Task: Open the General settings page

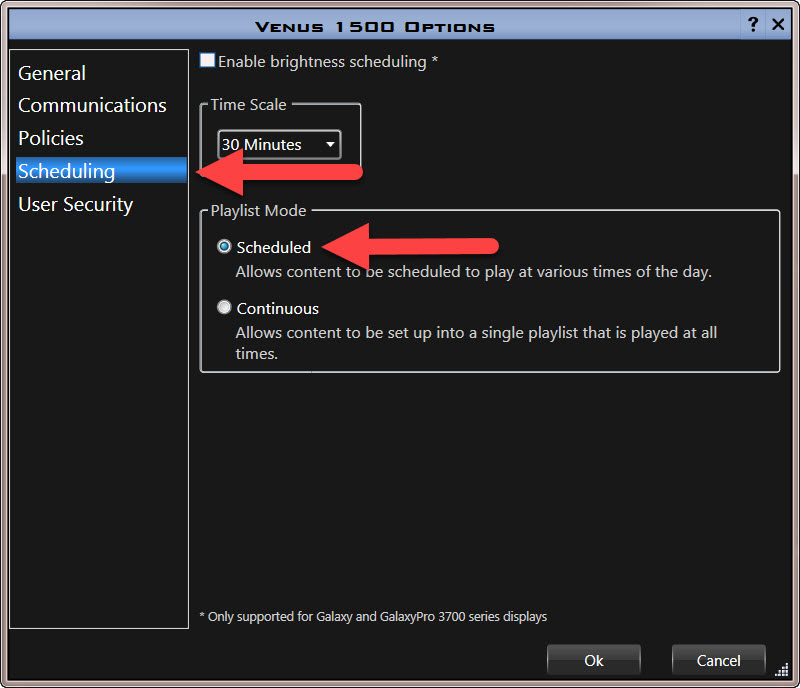Action: pos(52,73)
